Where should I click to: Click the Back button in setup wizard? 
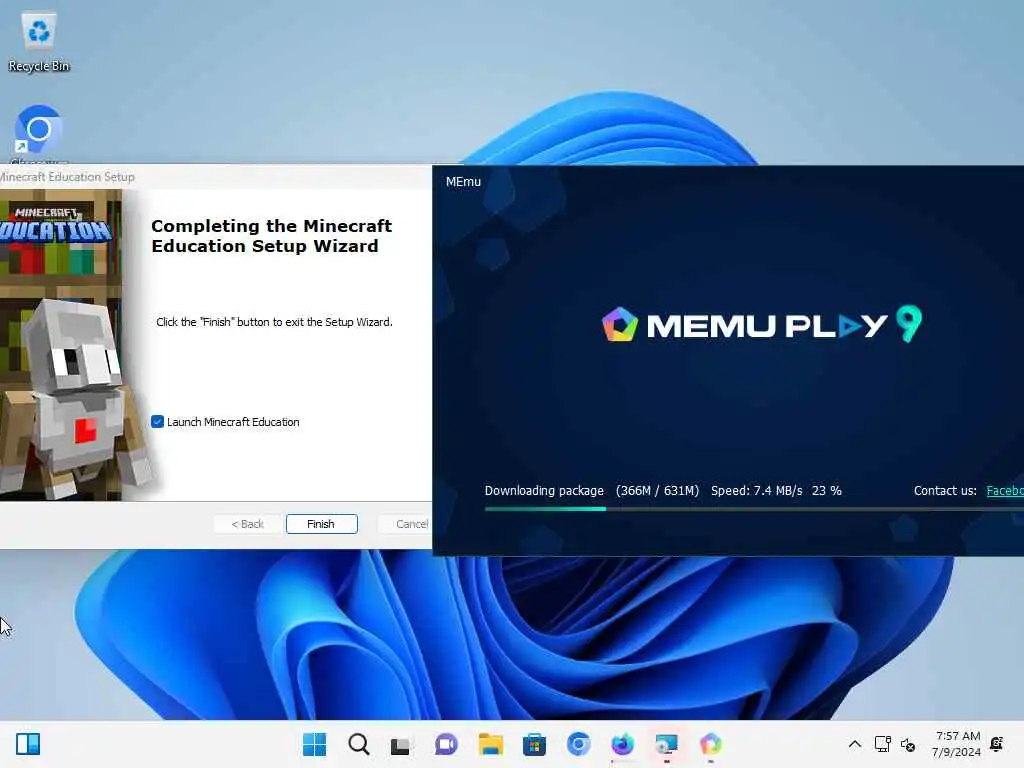click(x=248, y=524)
